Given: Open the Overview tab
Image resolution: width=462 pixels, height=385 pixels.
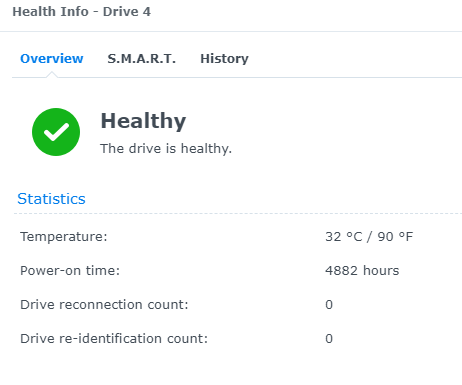Looking at the screenshot, I should pyautogui.click(x=52, y=58).
